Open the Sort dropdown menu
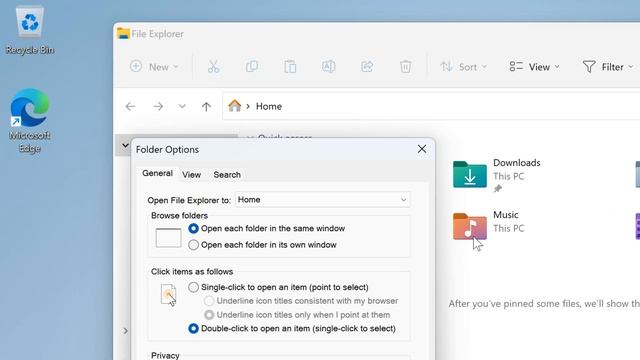Image resolution: width=640 pixels, height=360 pixels. pyautogui.click(x=463, y=67)
